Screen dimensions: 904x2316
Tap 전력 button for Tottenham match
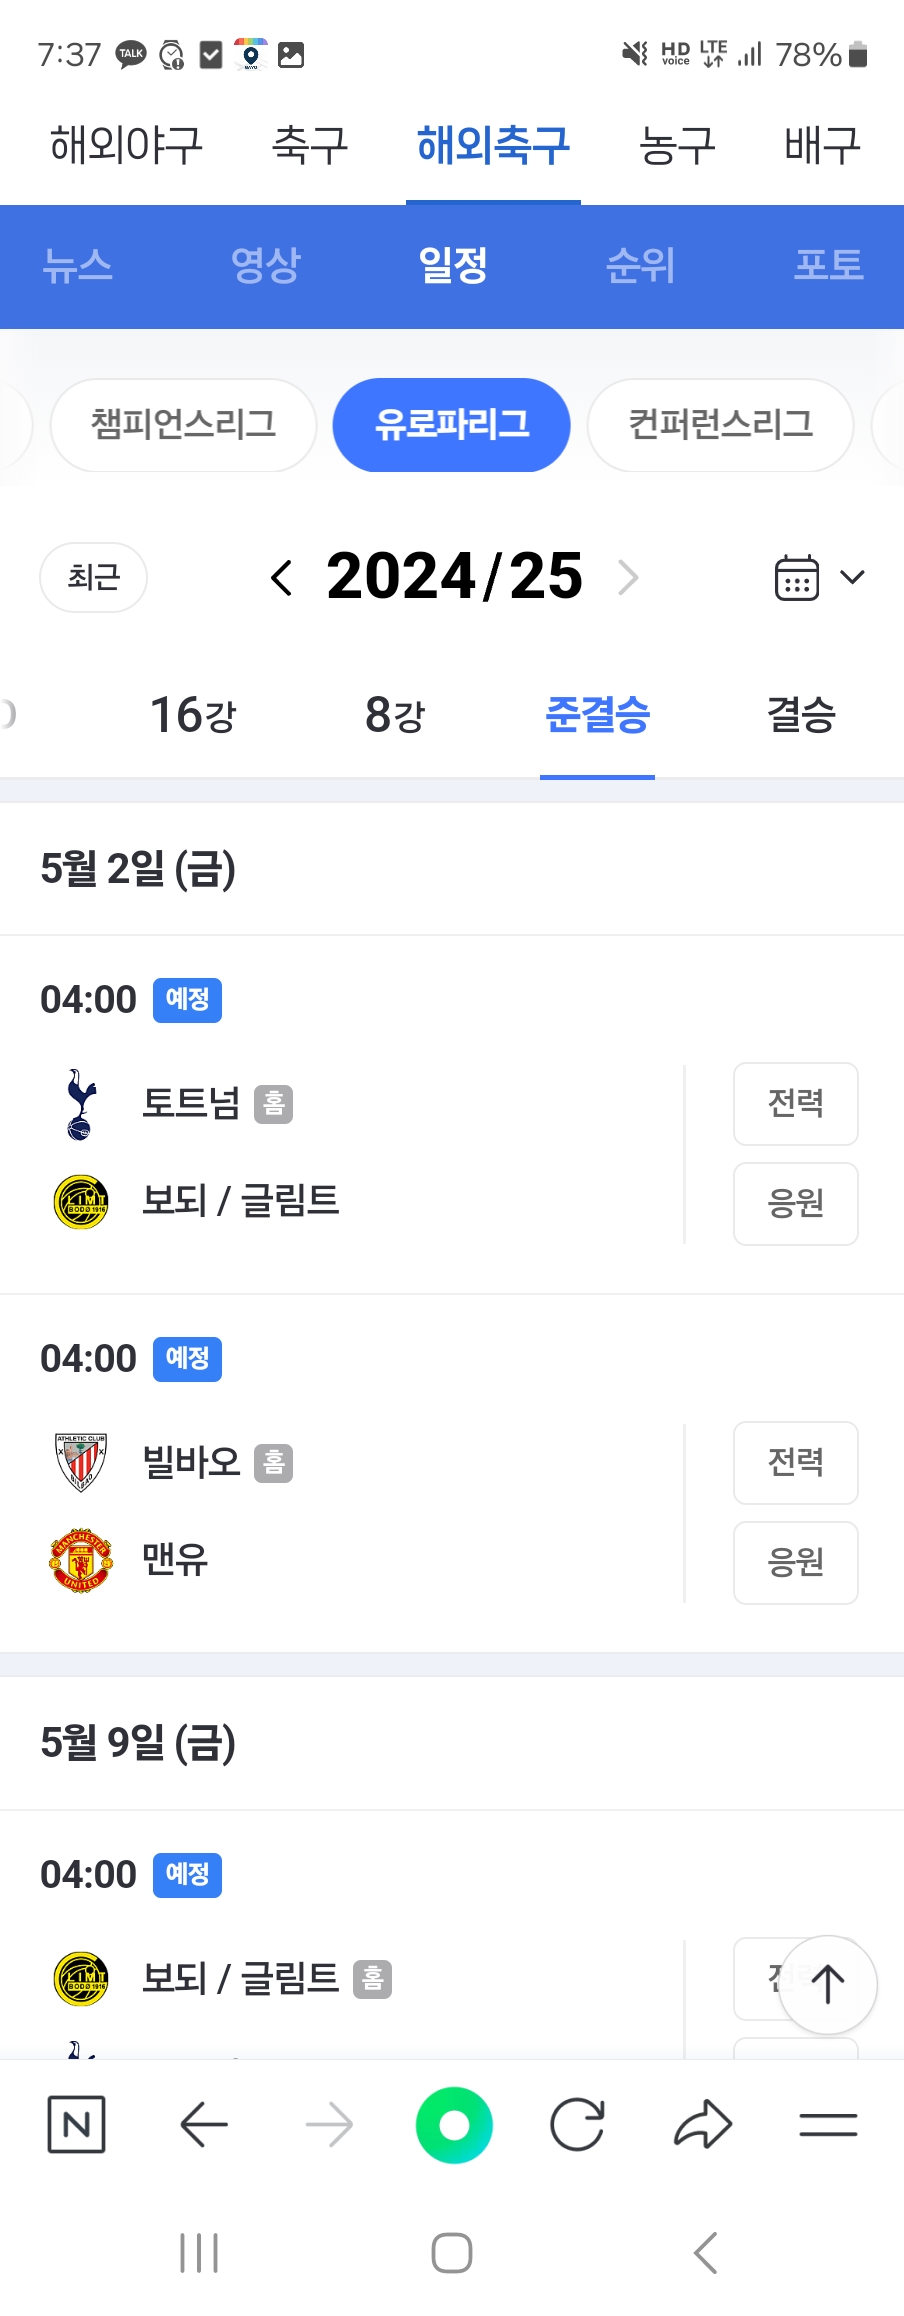[x=796, y=1104]
